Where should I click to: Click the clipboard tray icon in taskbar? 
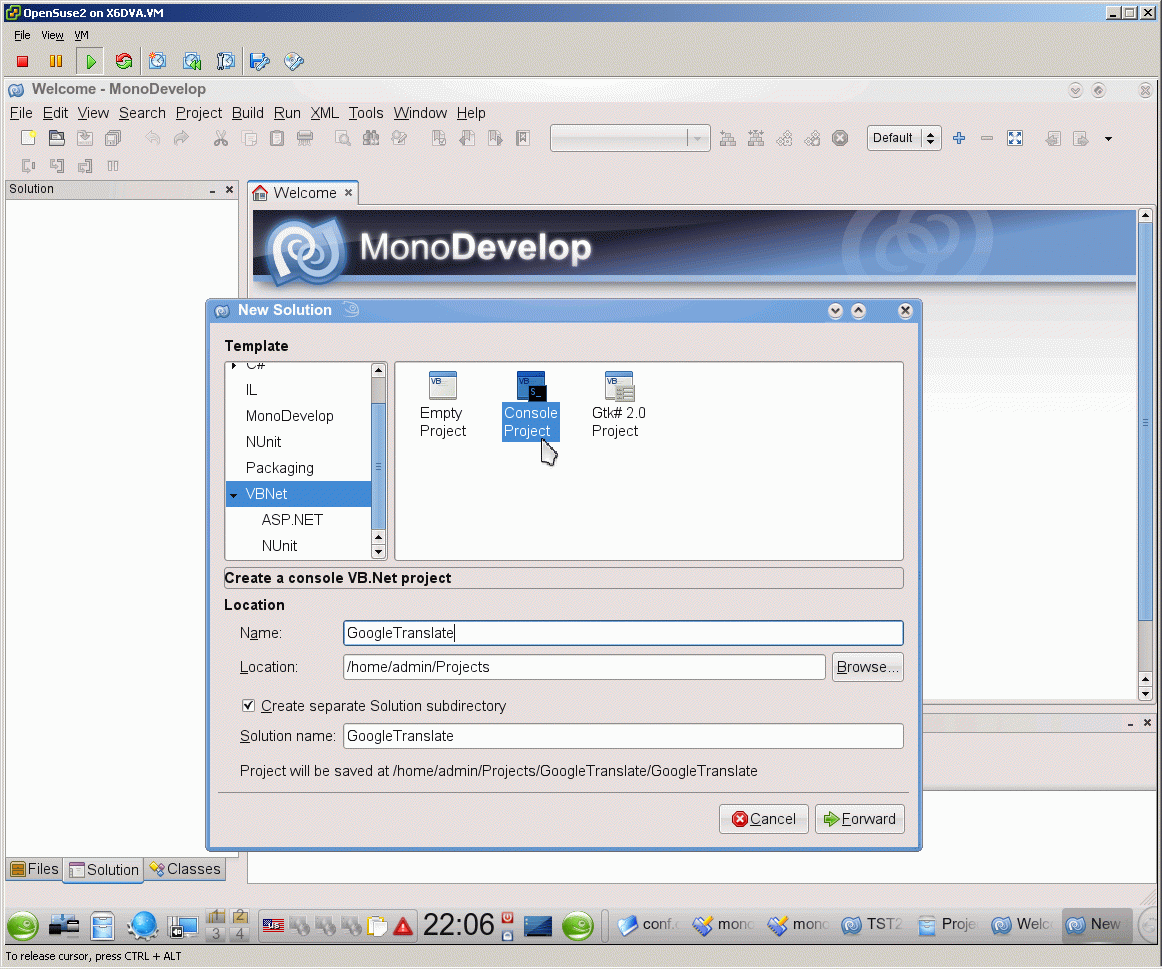377,926
